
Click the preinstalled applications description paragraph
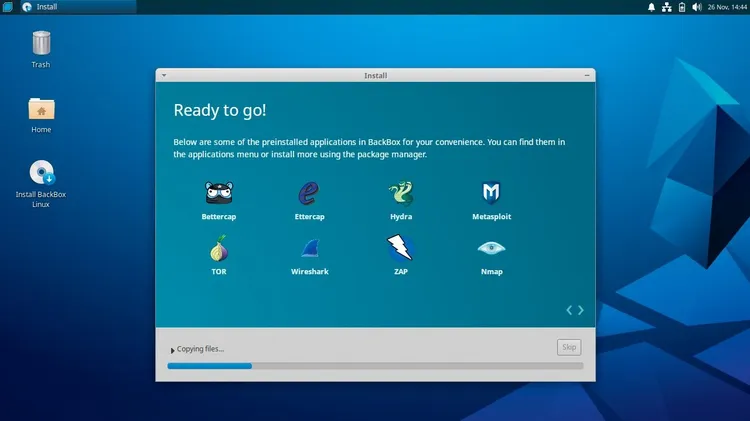pos(369,148)
